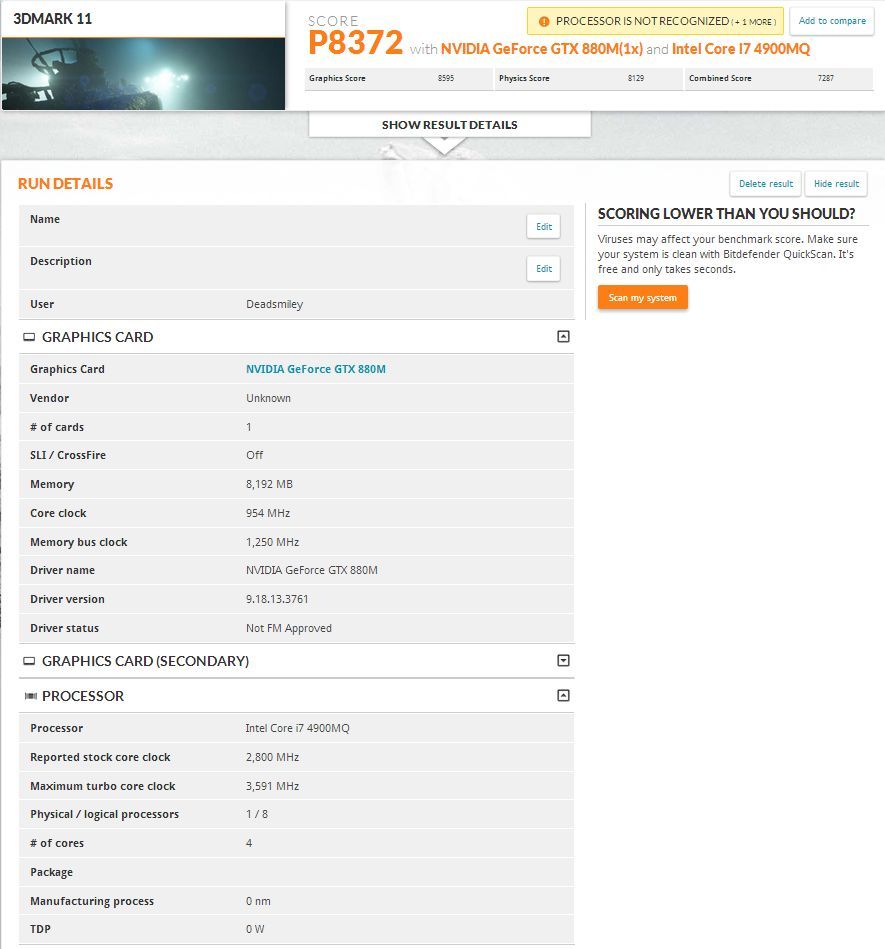Click the 3DMARK 11 title

53,19
